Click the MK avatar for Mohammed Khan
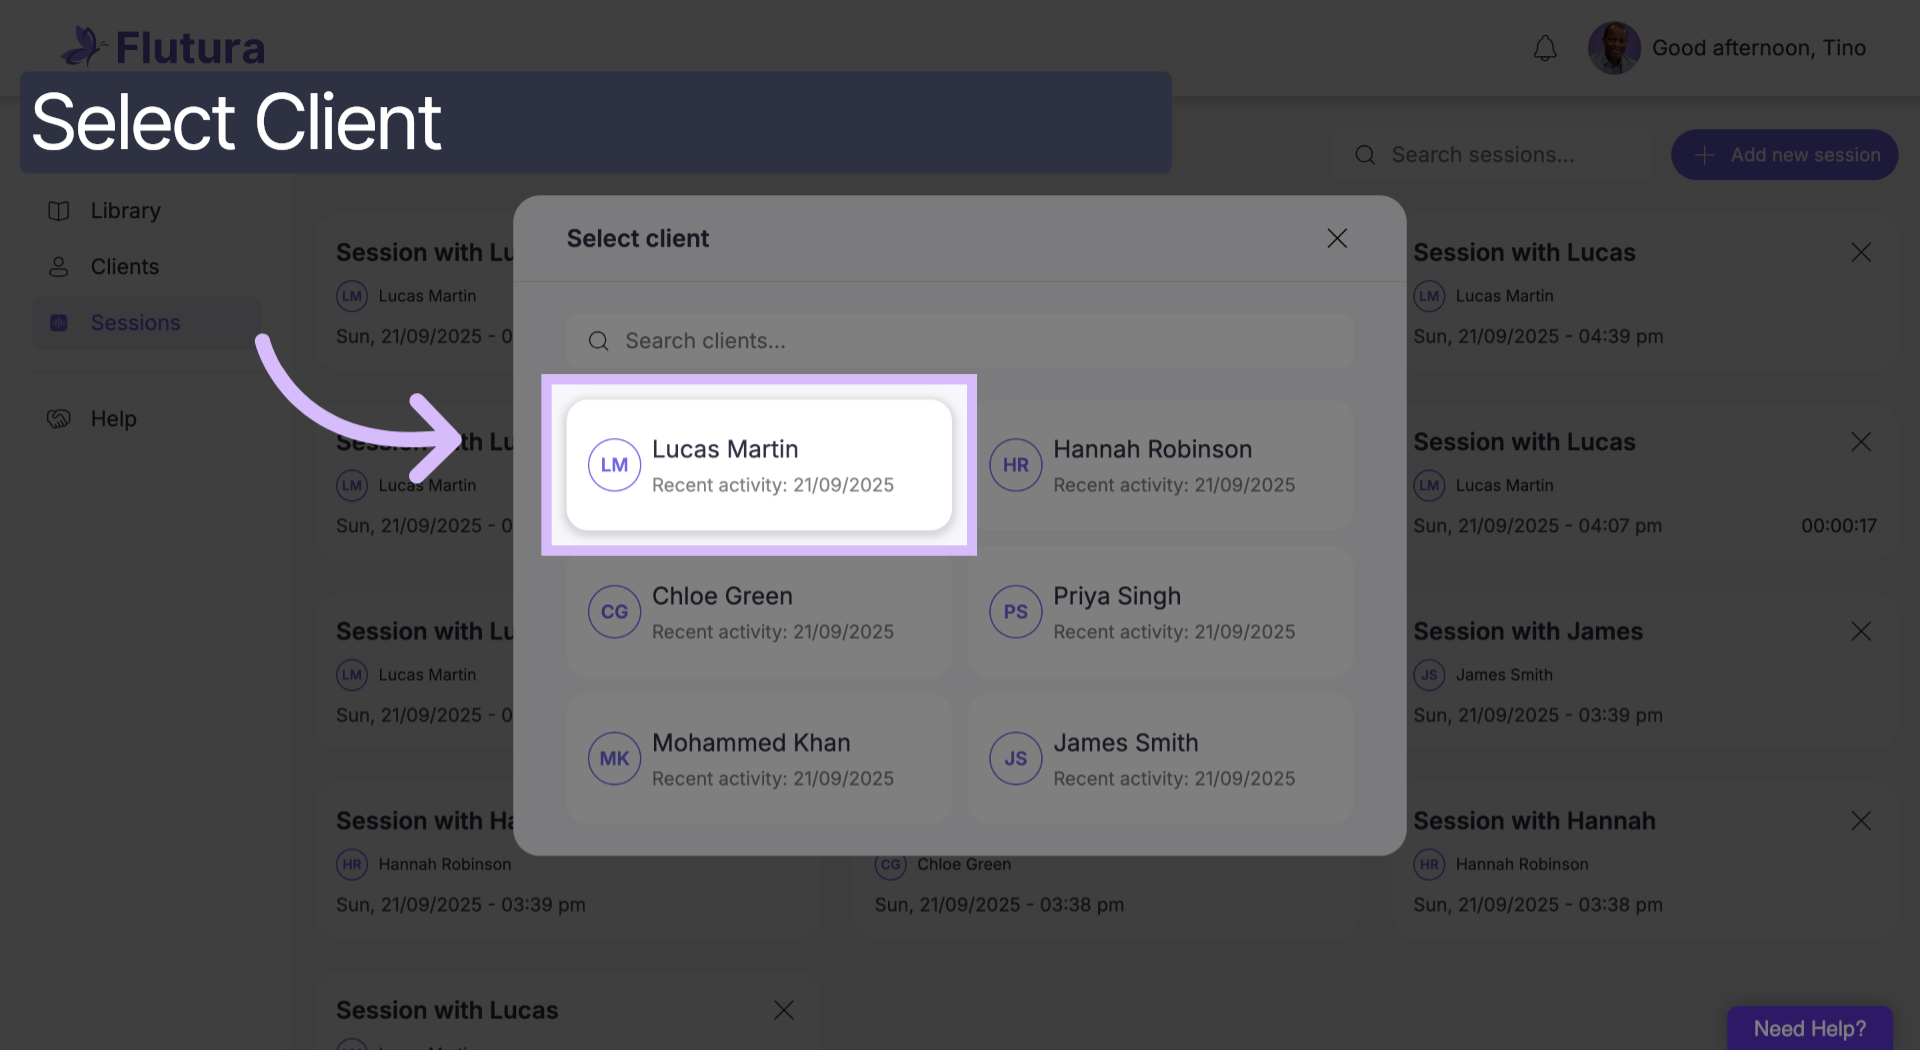 click(614, 759)
